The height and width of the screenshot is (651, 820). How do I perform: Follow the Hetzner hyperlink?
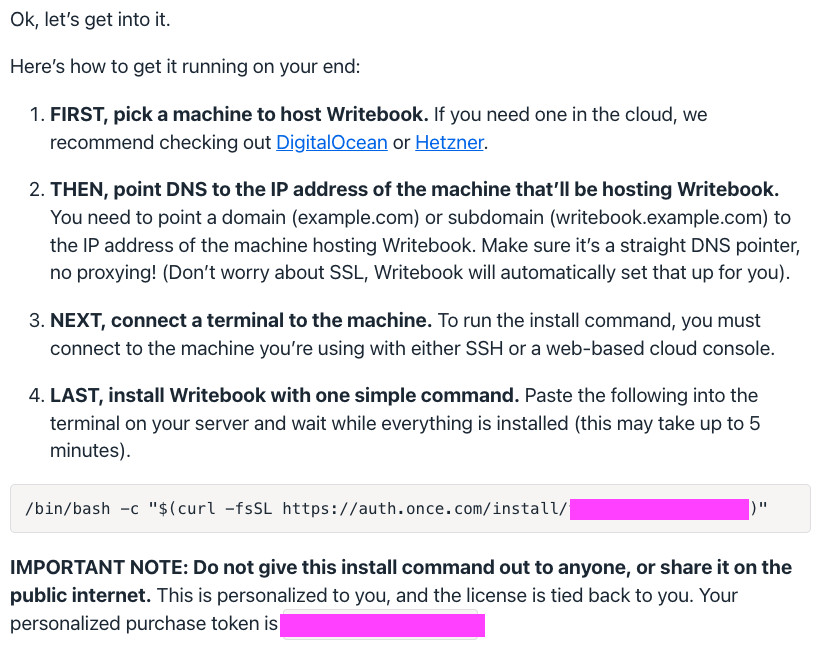(449, 143)
